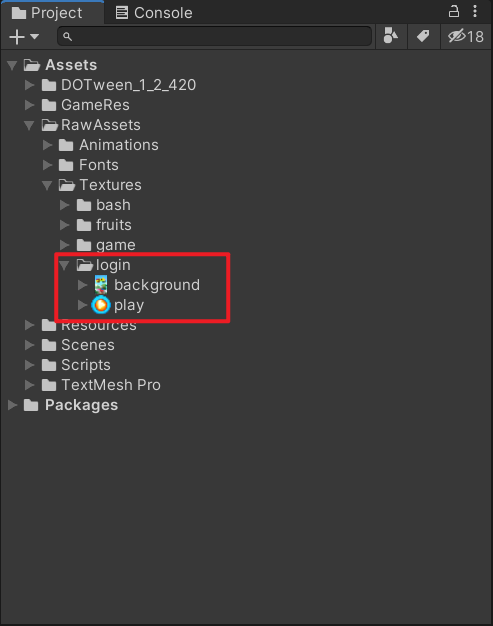The height and width of the screenshot is (626, 493).
Task: Expand the play sprite sub-assets arrow
Action: tap(82, 305)
